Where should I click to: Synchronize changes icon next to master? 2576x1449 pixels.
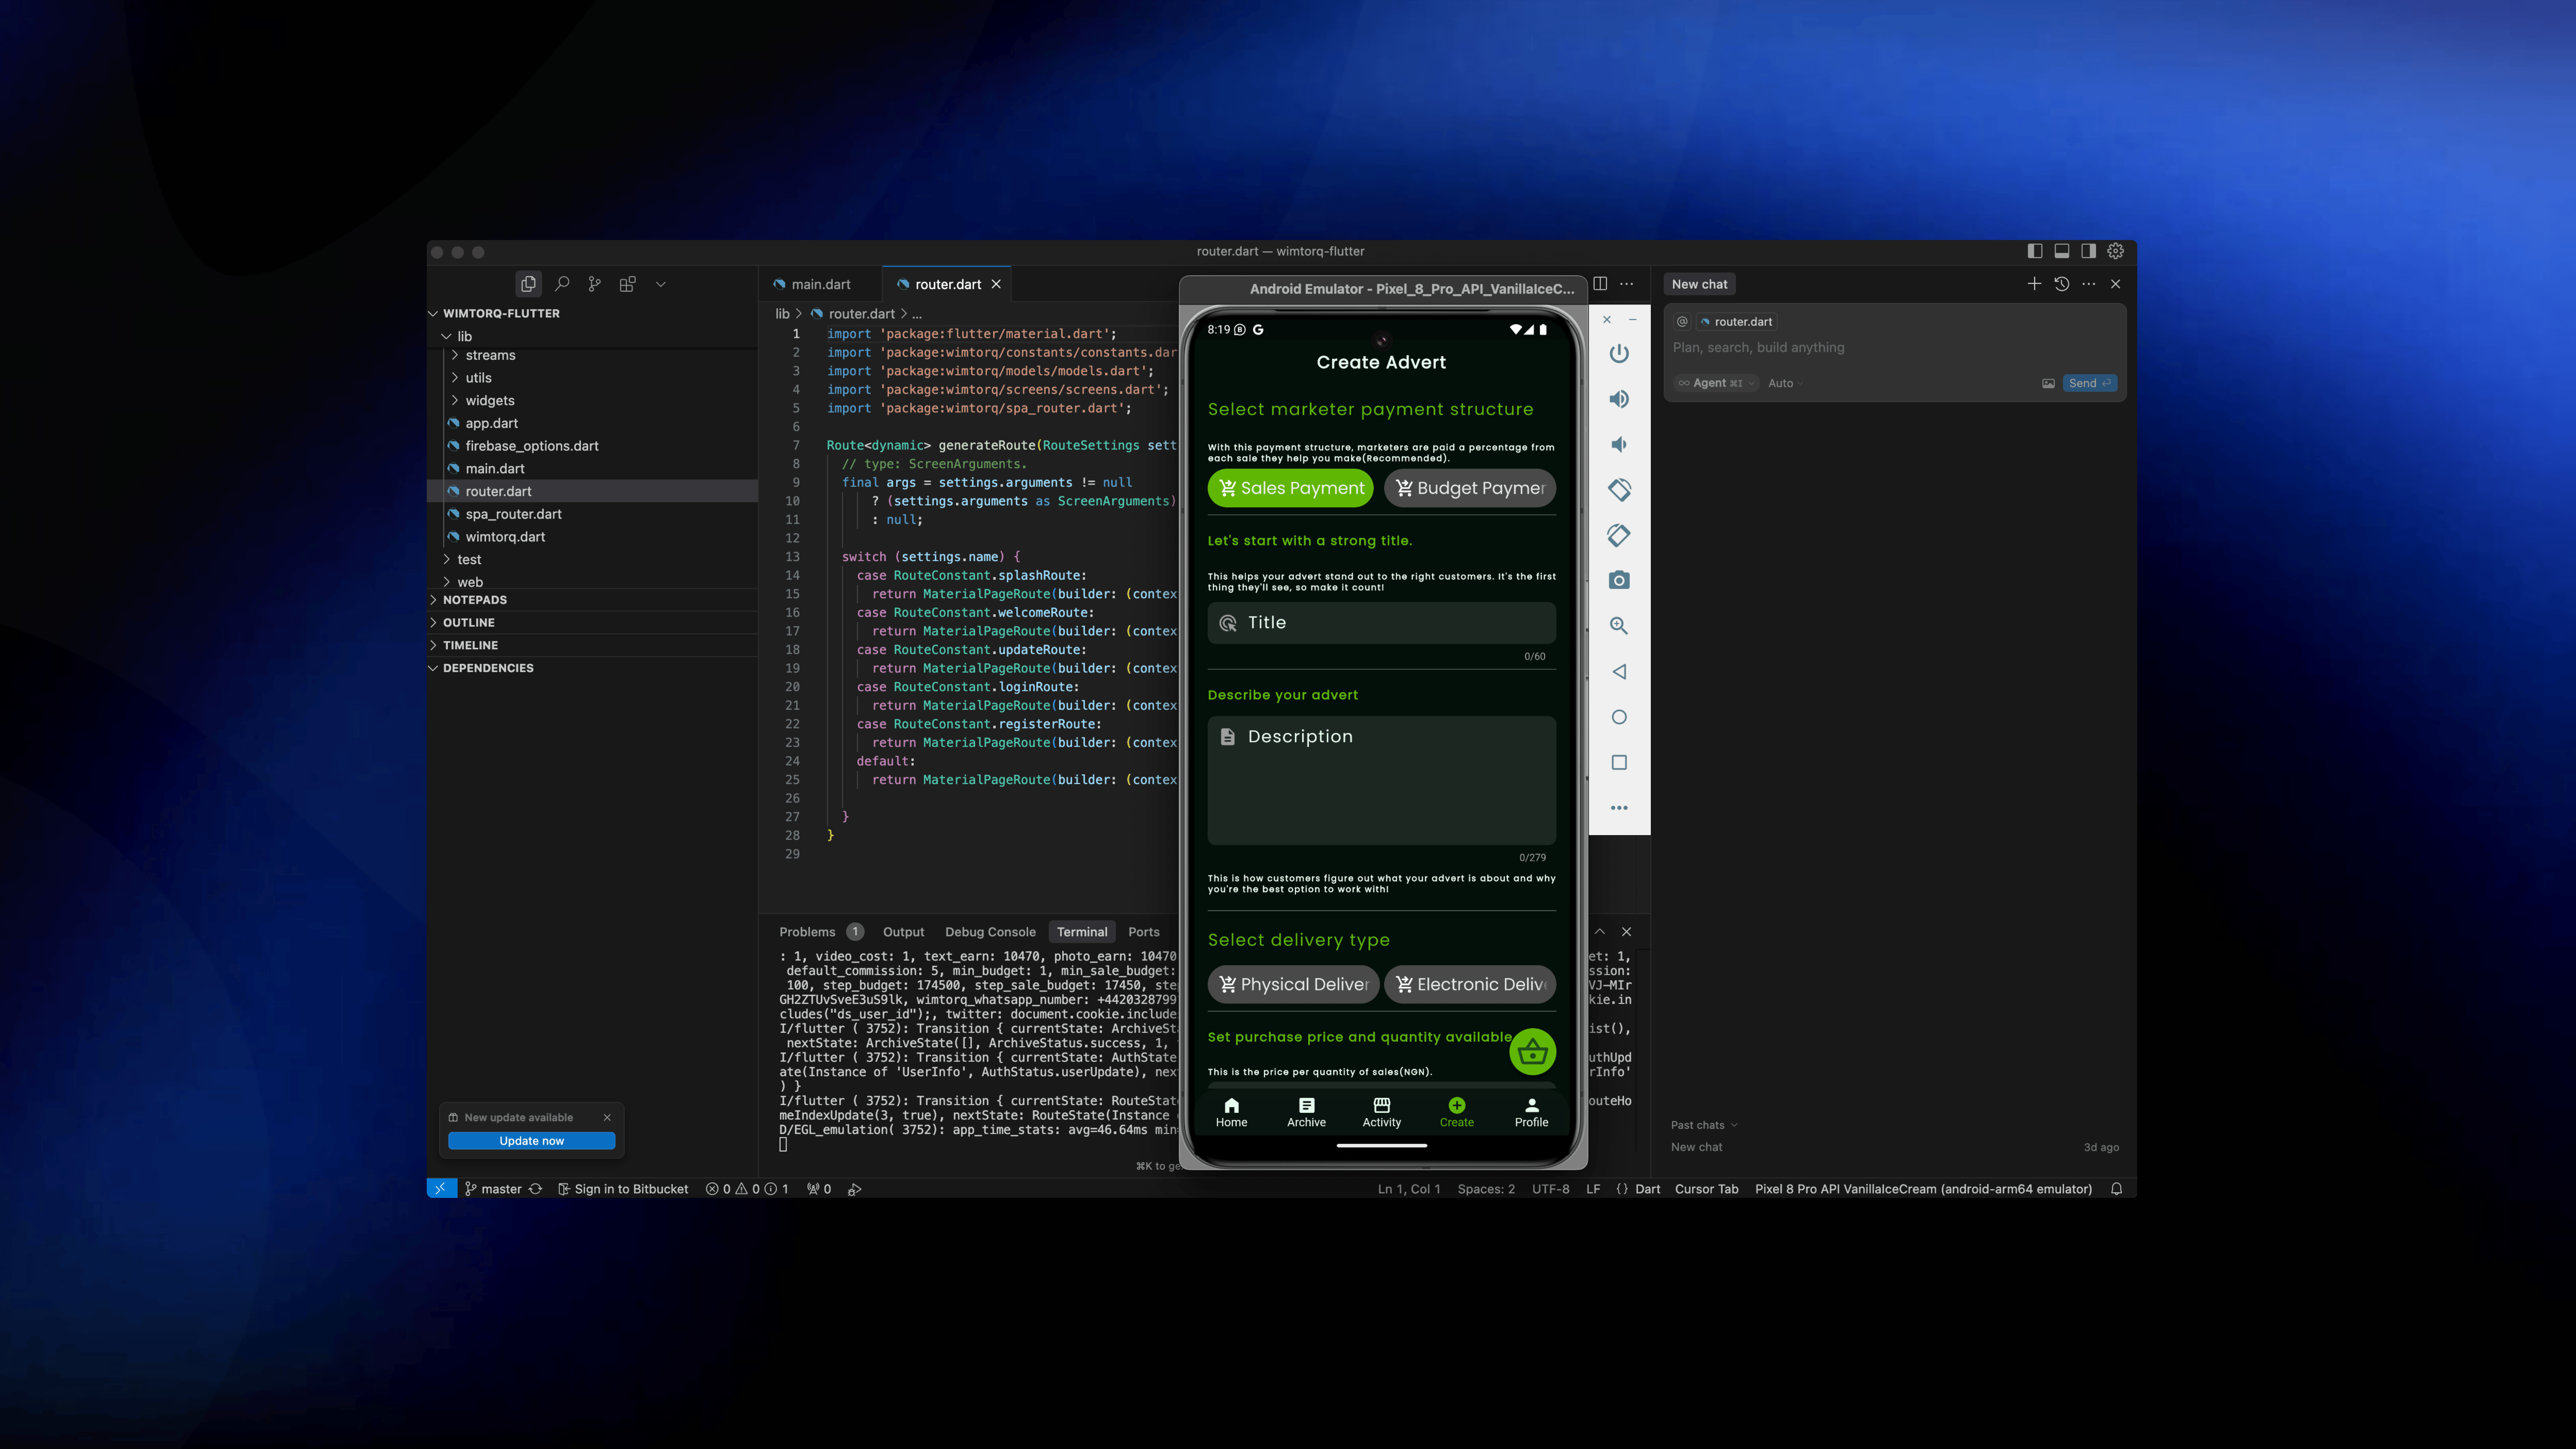pos(536,1189)
